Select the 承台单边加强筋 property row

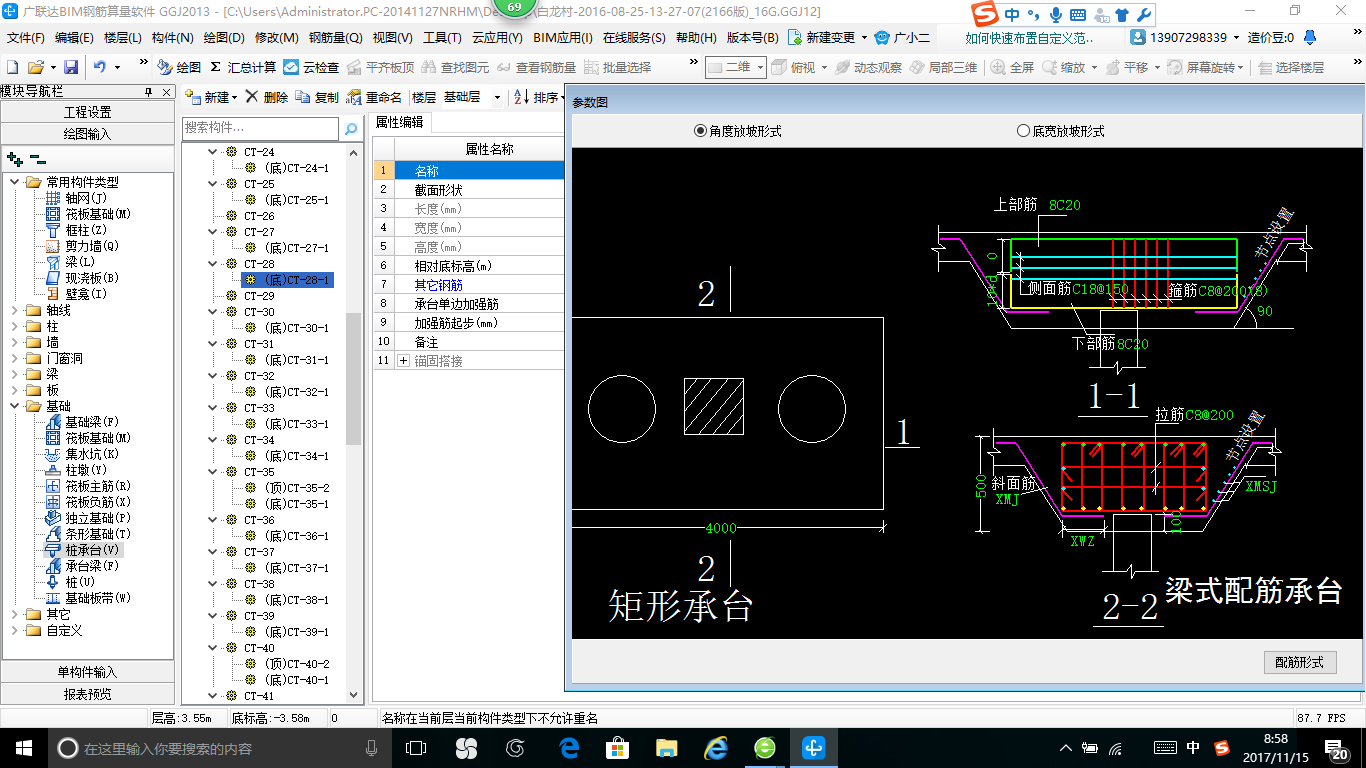469,304
